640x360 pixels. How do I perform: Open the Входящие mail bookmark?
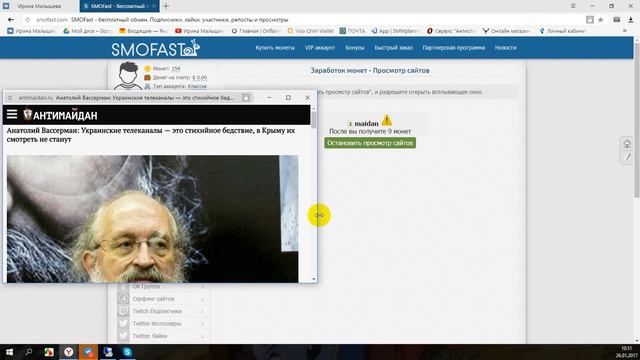143,31
